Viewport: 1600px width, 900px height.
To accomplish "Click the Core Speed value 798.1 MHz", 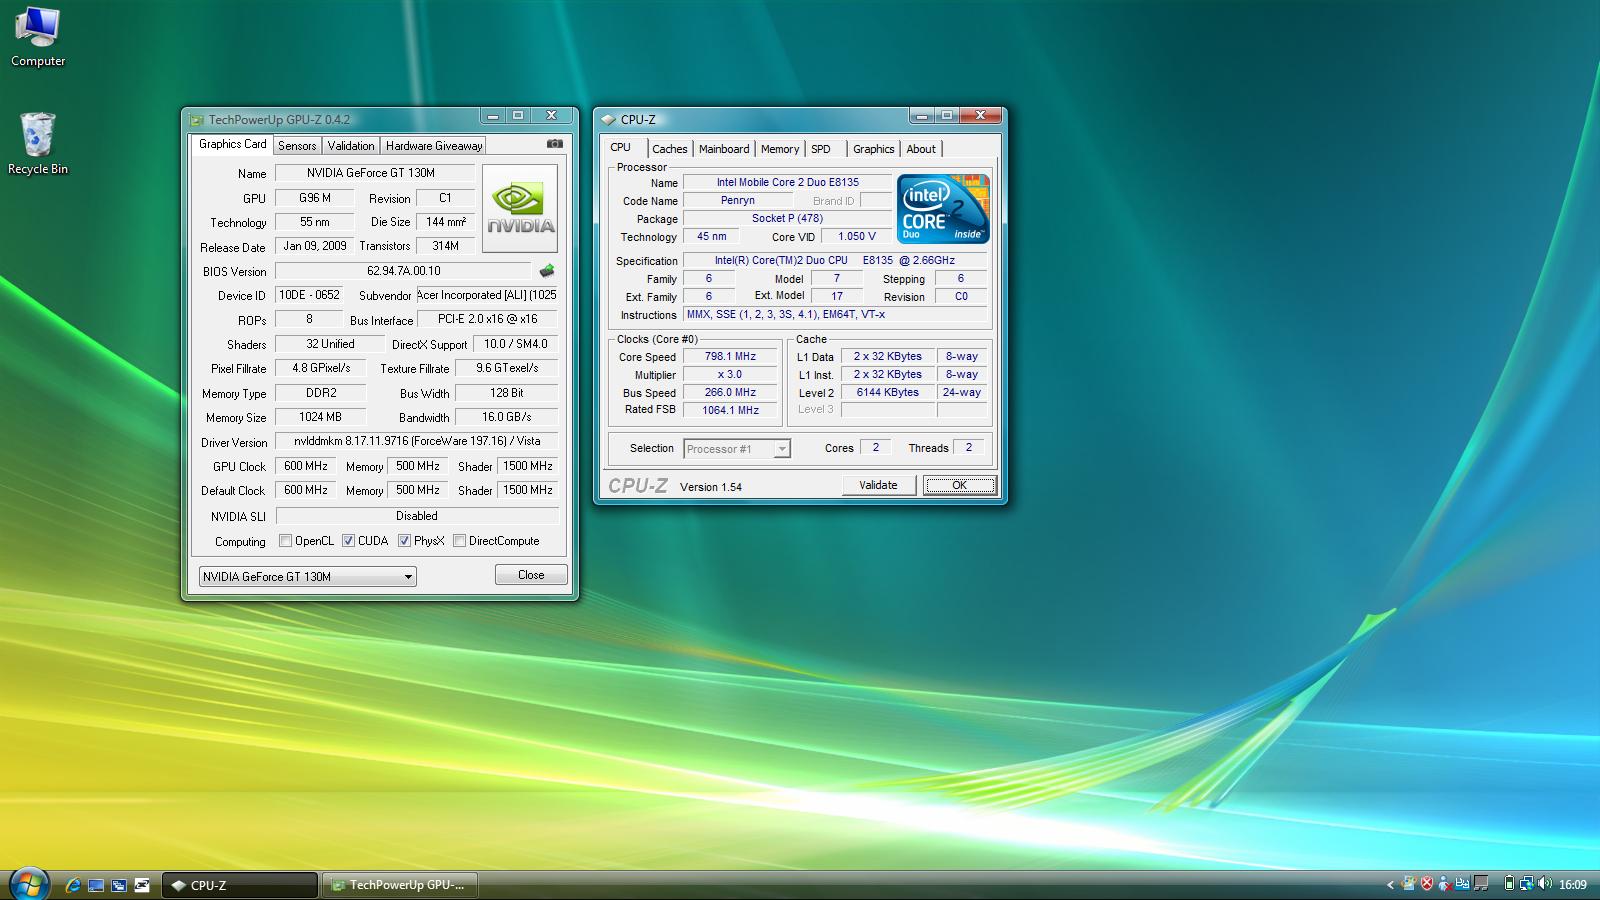I will coord(730,356).
